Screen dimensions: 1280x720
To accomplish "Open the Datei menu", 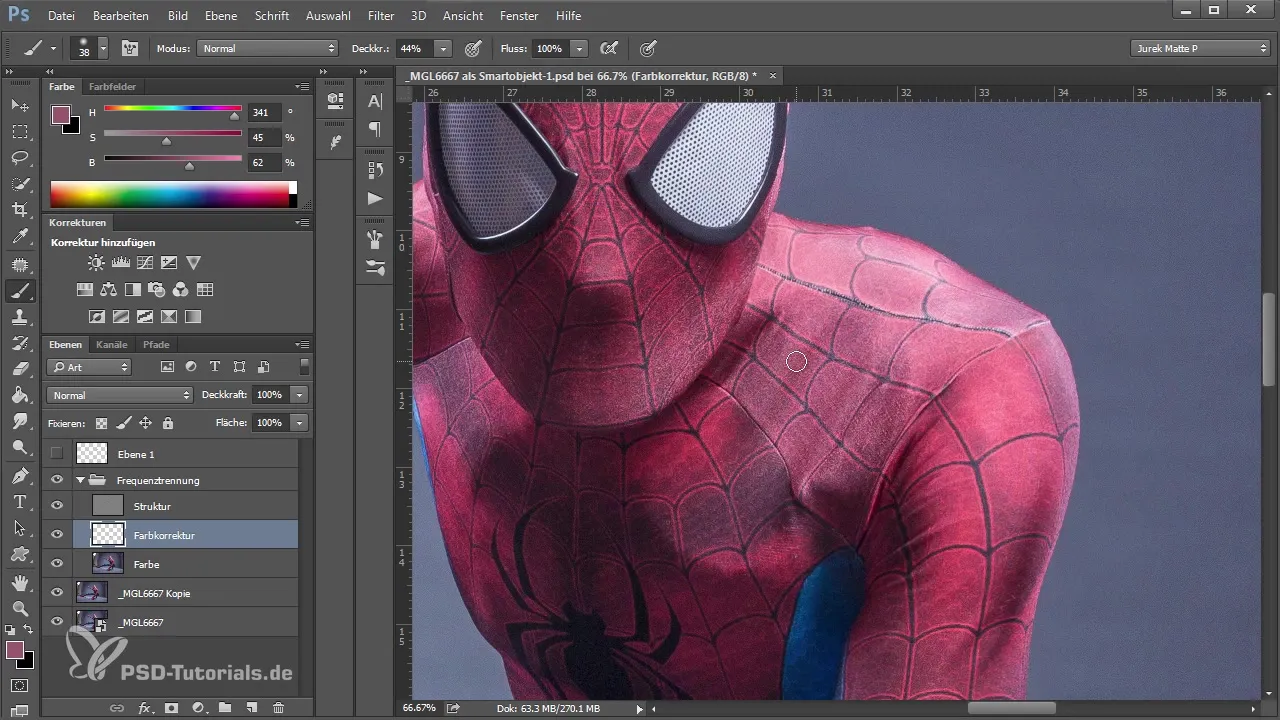I will pos(61,16).
